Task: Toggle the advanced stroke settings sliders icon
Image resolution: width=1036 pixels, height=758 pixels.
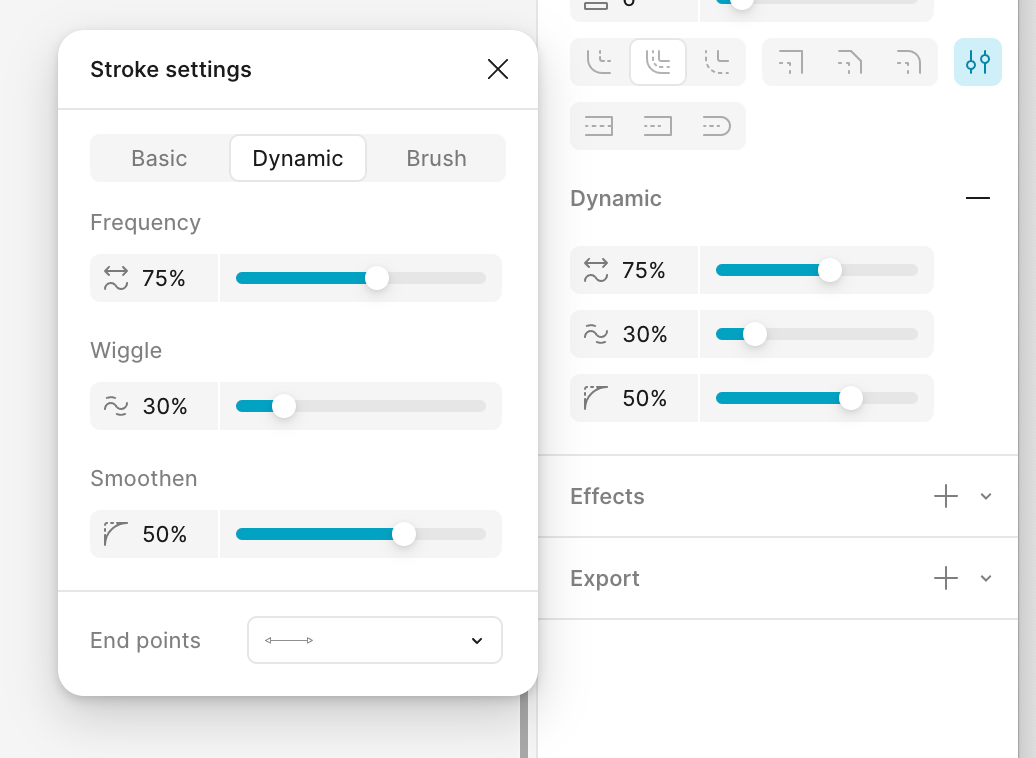Action: (x=978, y=62)
